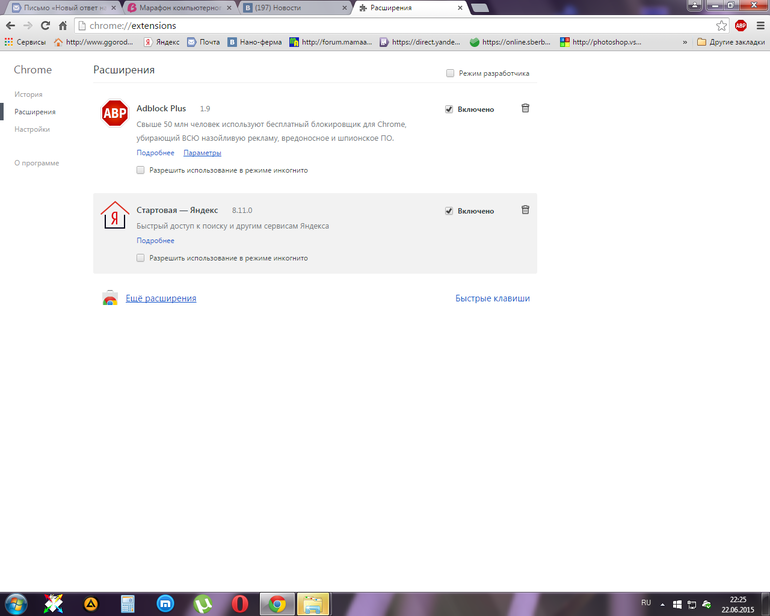Open the Windows Start button
The height and width of the screenshot is (616, 770).
[16, 604]
